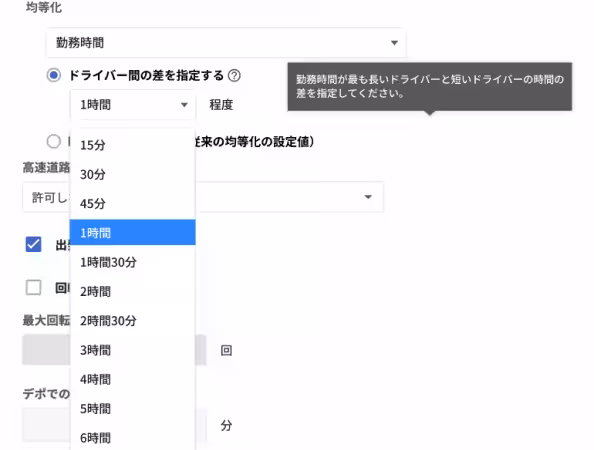
Task: Choose 4時間 option
Action: (x=133, y=379)
